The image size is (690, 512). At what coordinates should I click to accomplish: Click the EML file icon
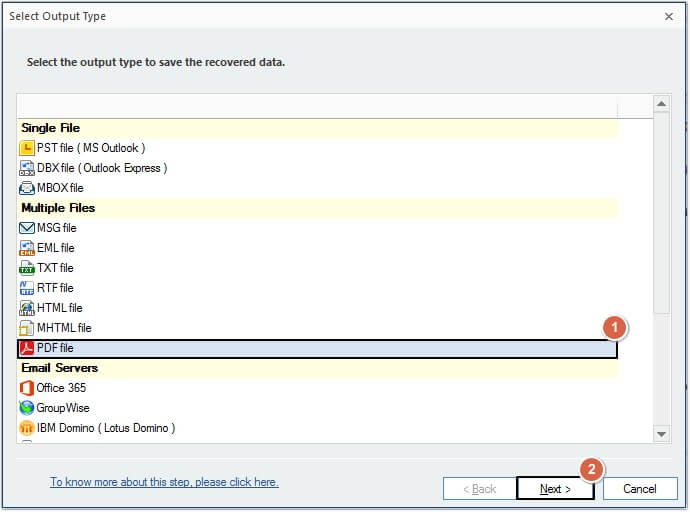tap(27, 248)
